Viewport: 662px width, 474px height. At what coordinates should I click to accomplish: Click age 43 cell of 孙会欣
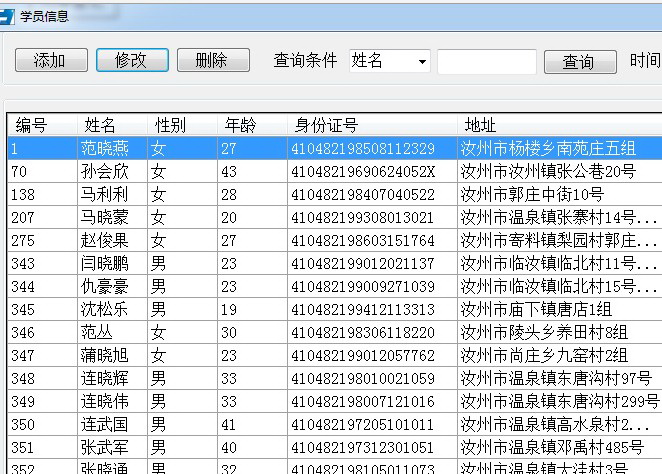(x=252, y=171)
